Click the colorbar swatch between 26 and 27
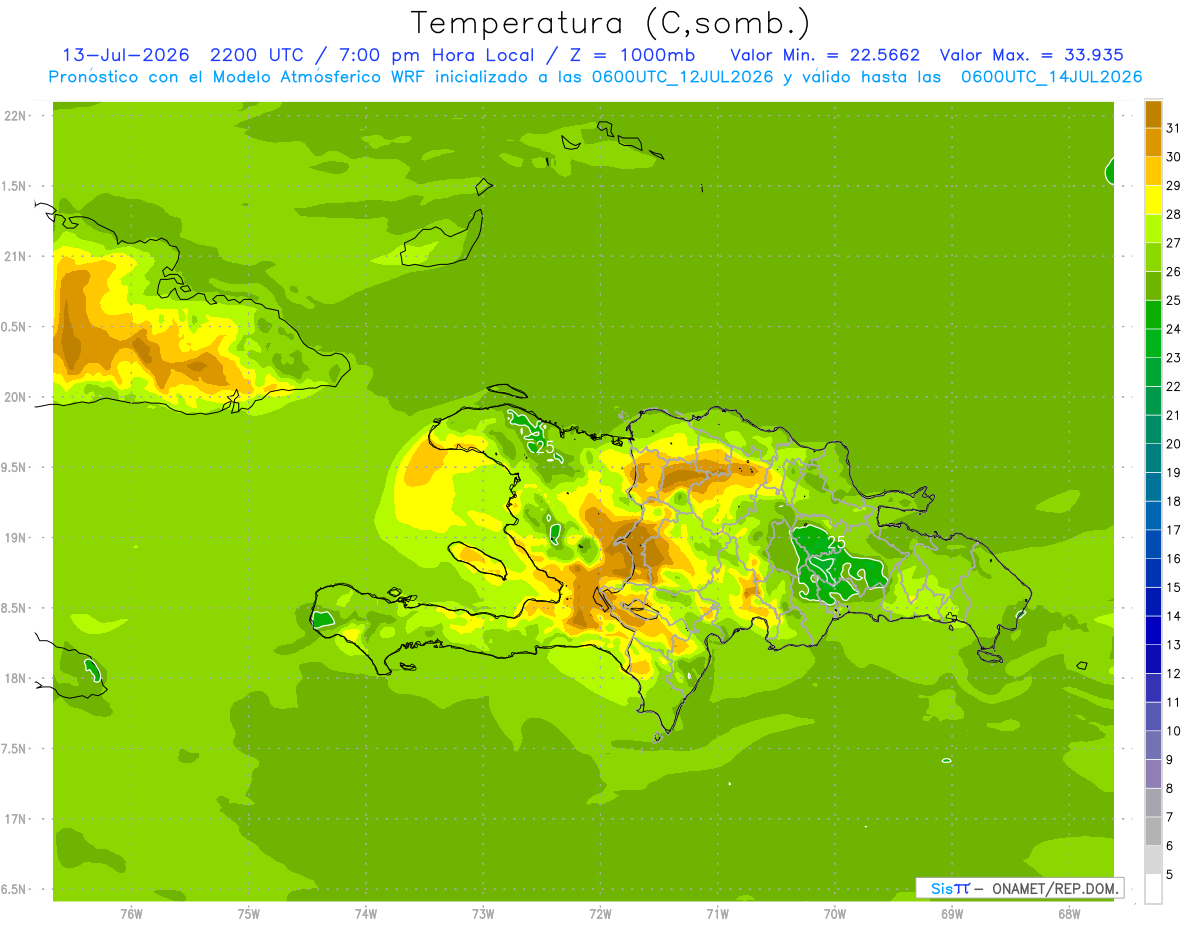The image size is (1200, 927). (x=1153, y=257)
